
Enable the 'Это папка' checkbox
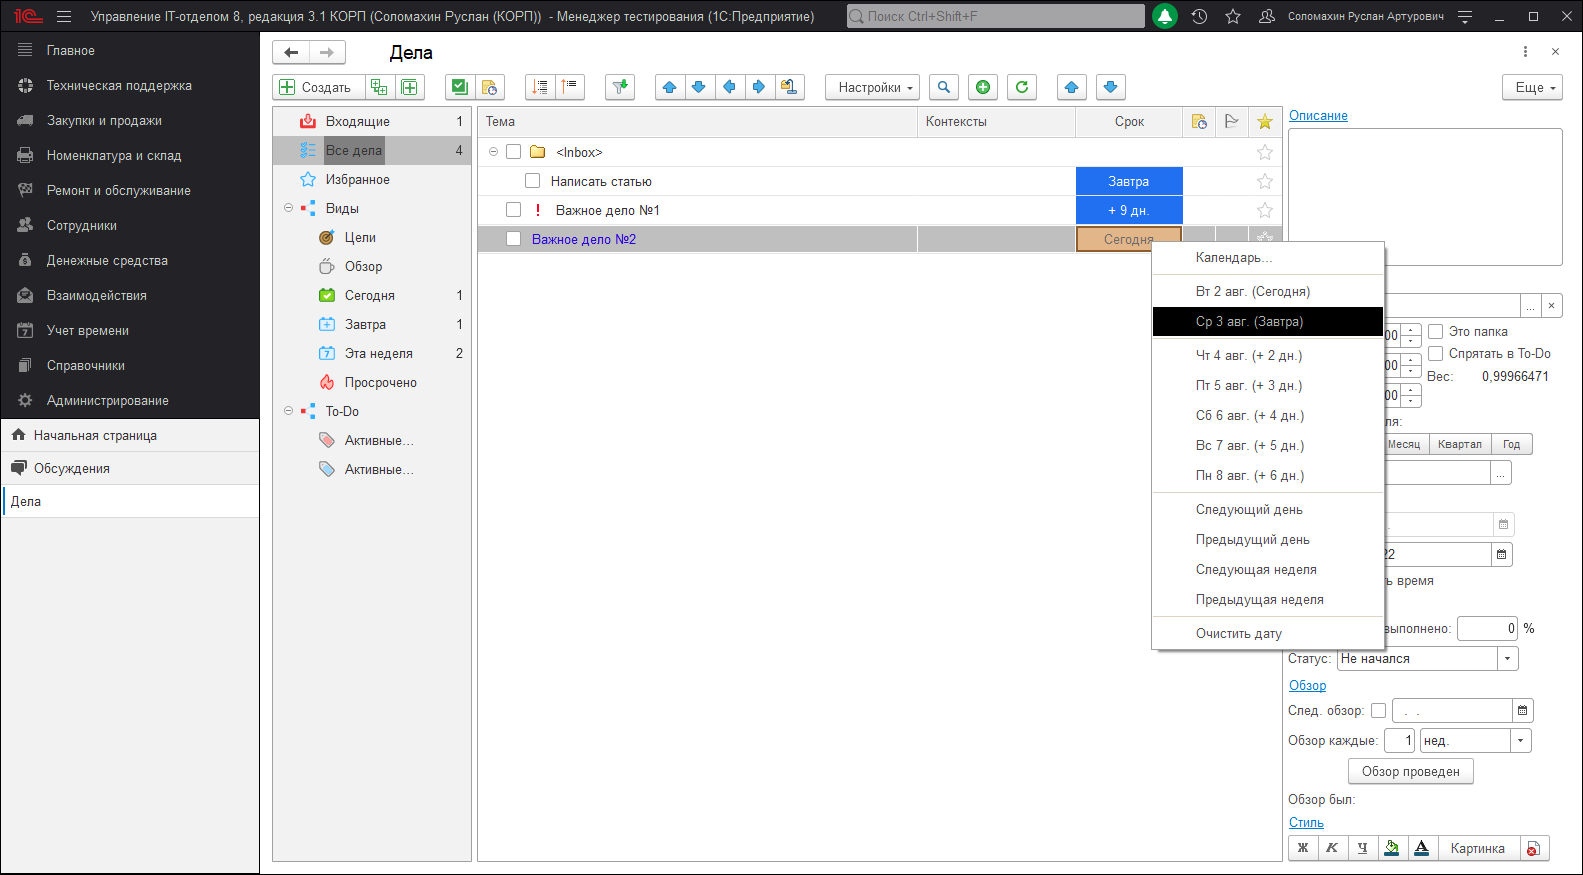1436,331
